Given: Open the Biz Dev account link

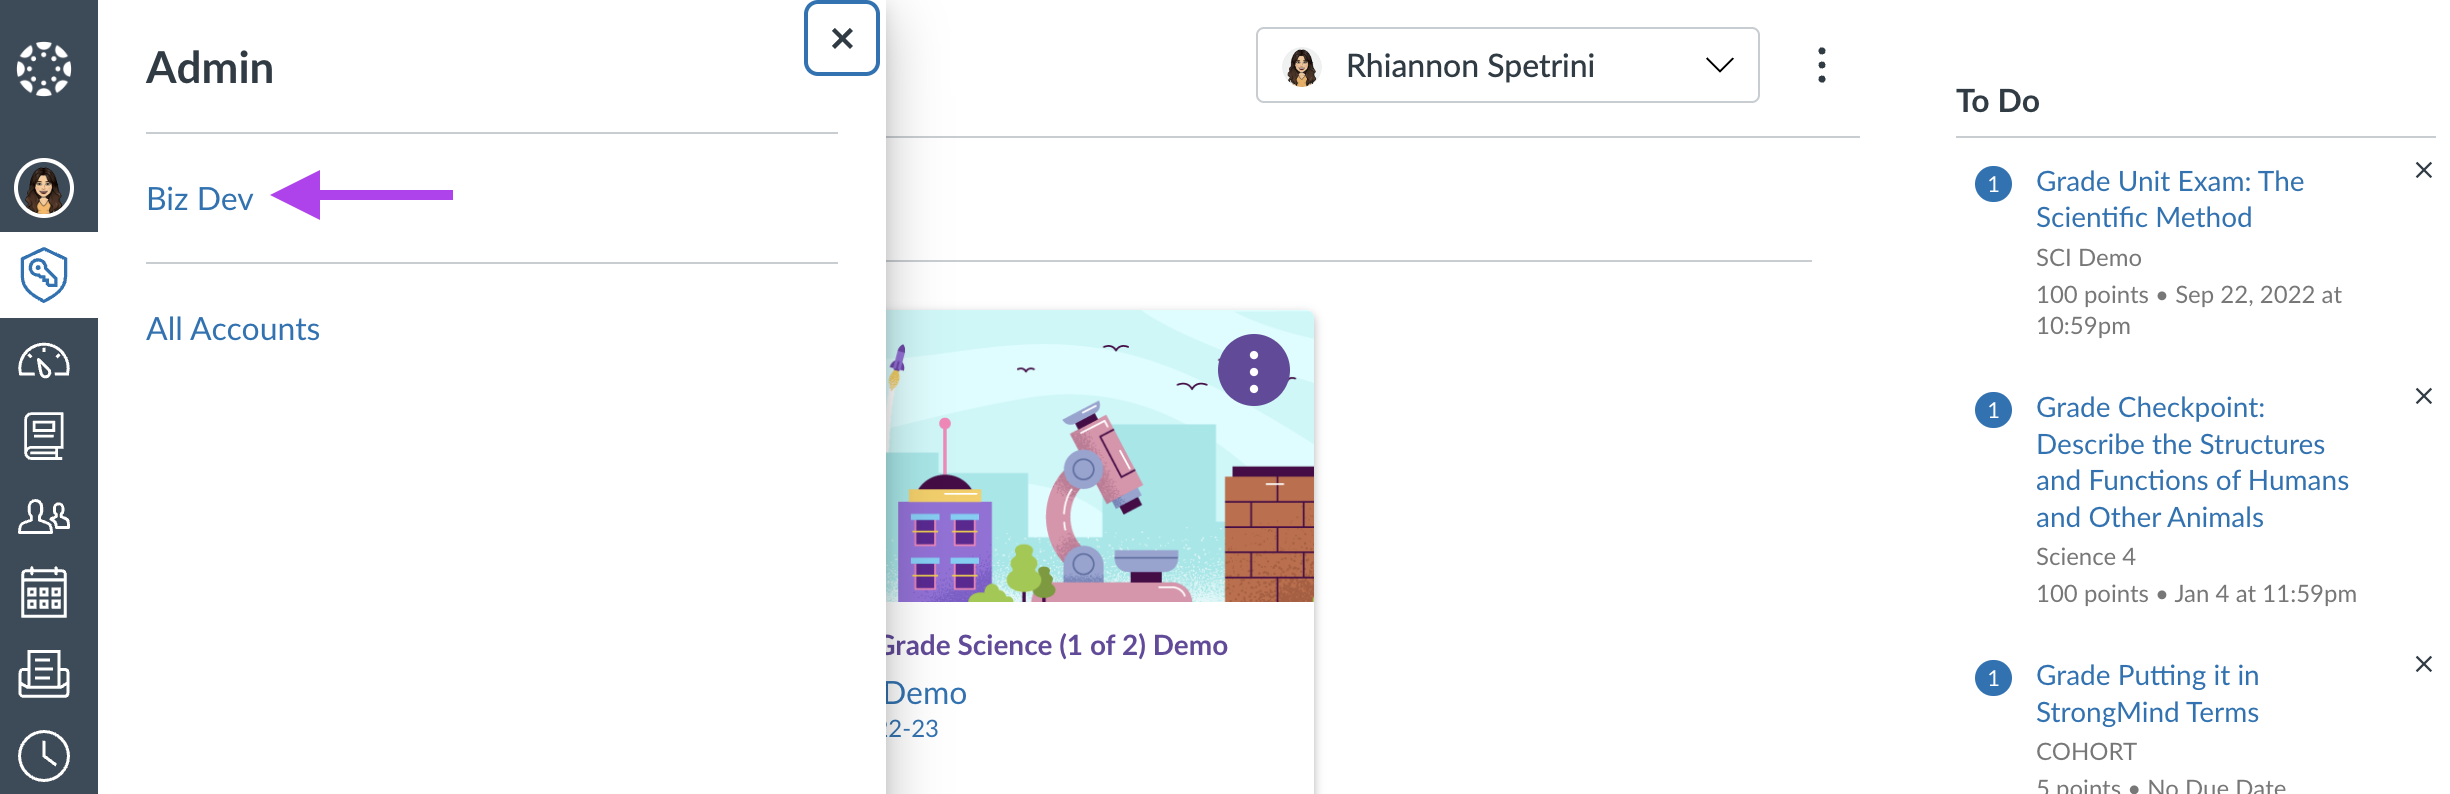Looking at the screenshot, I should [x=200, y=199].
